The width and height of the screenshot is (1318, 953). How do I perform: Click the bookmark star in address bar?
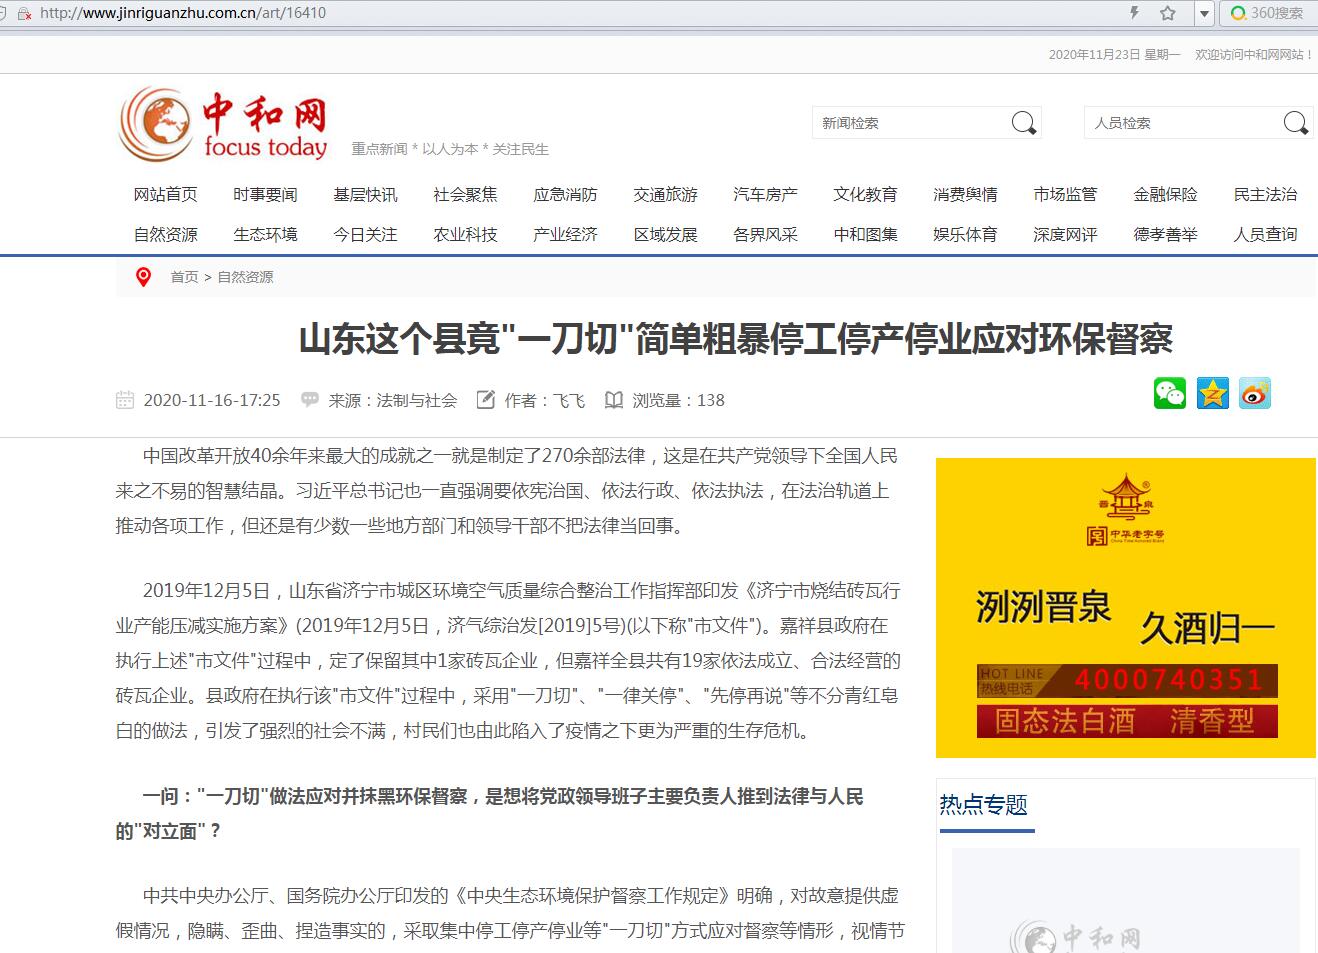(1167, 13)
